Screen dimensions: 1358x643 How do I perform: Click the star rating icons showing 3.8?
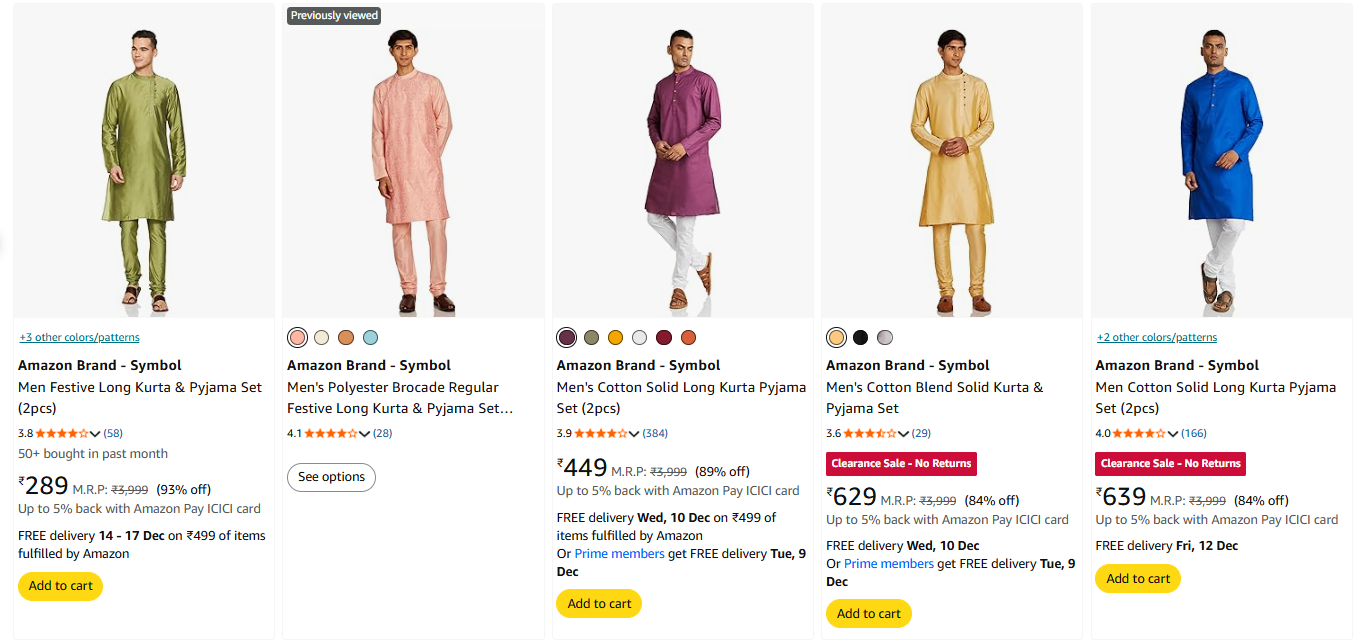[x=62, y=434]
